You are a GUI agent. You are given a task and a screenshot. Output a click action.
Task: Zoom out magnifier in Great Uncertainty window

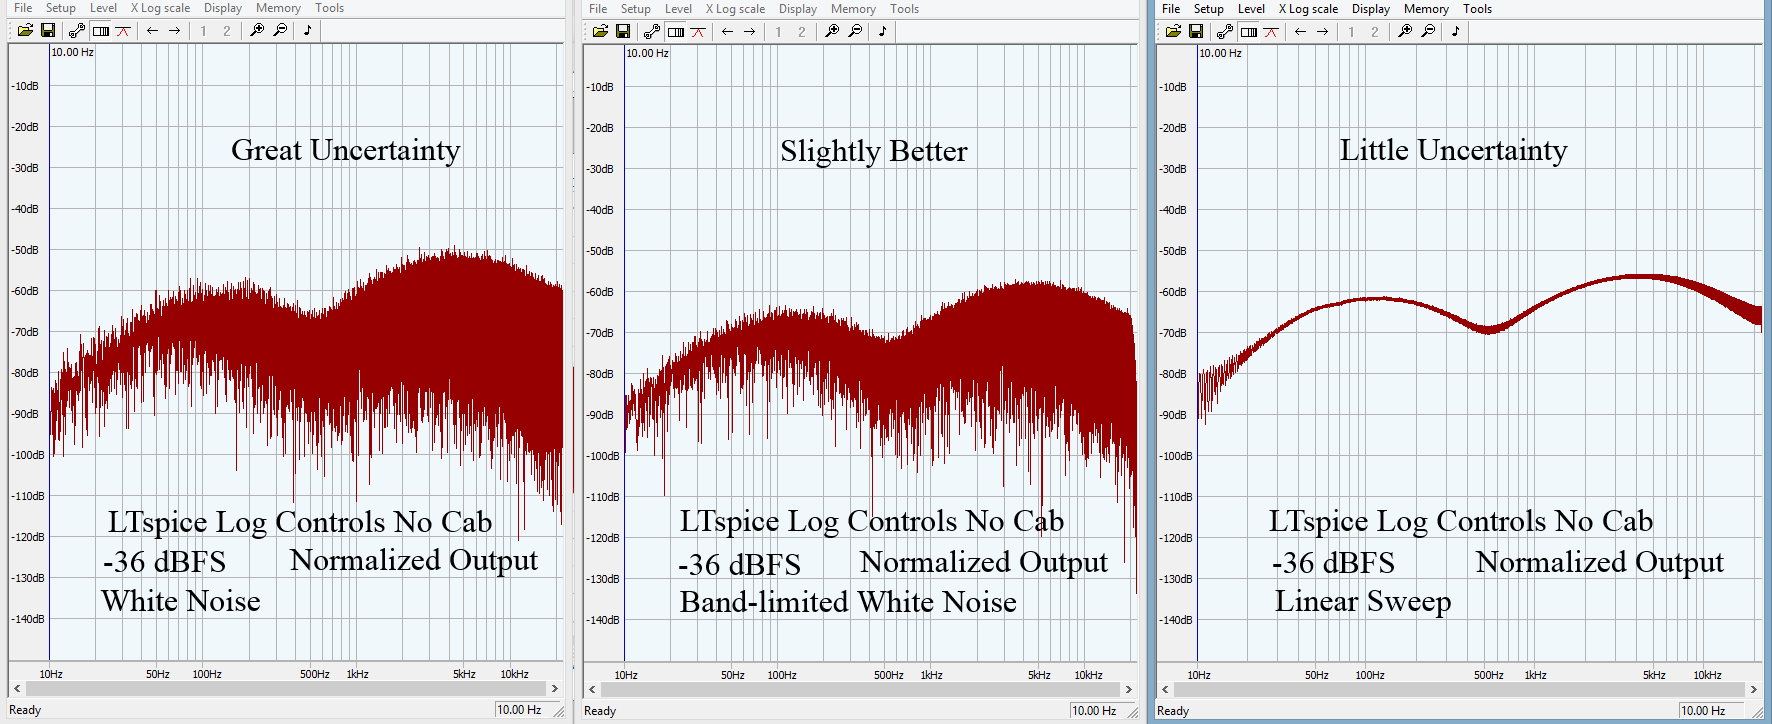click(280, 30)
